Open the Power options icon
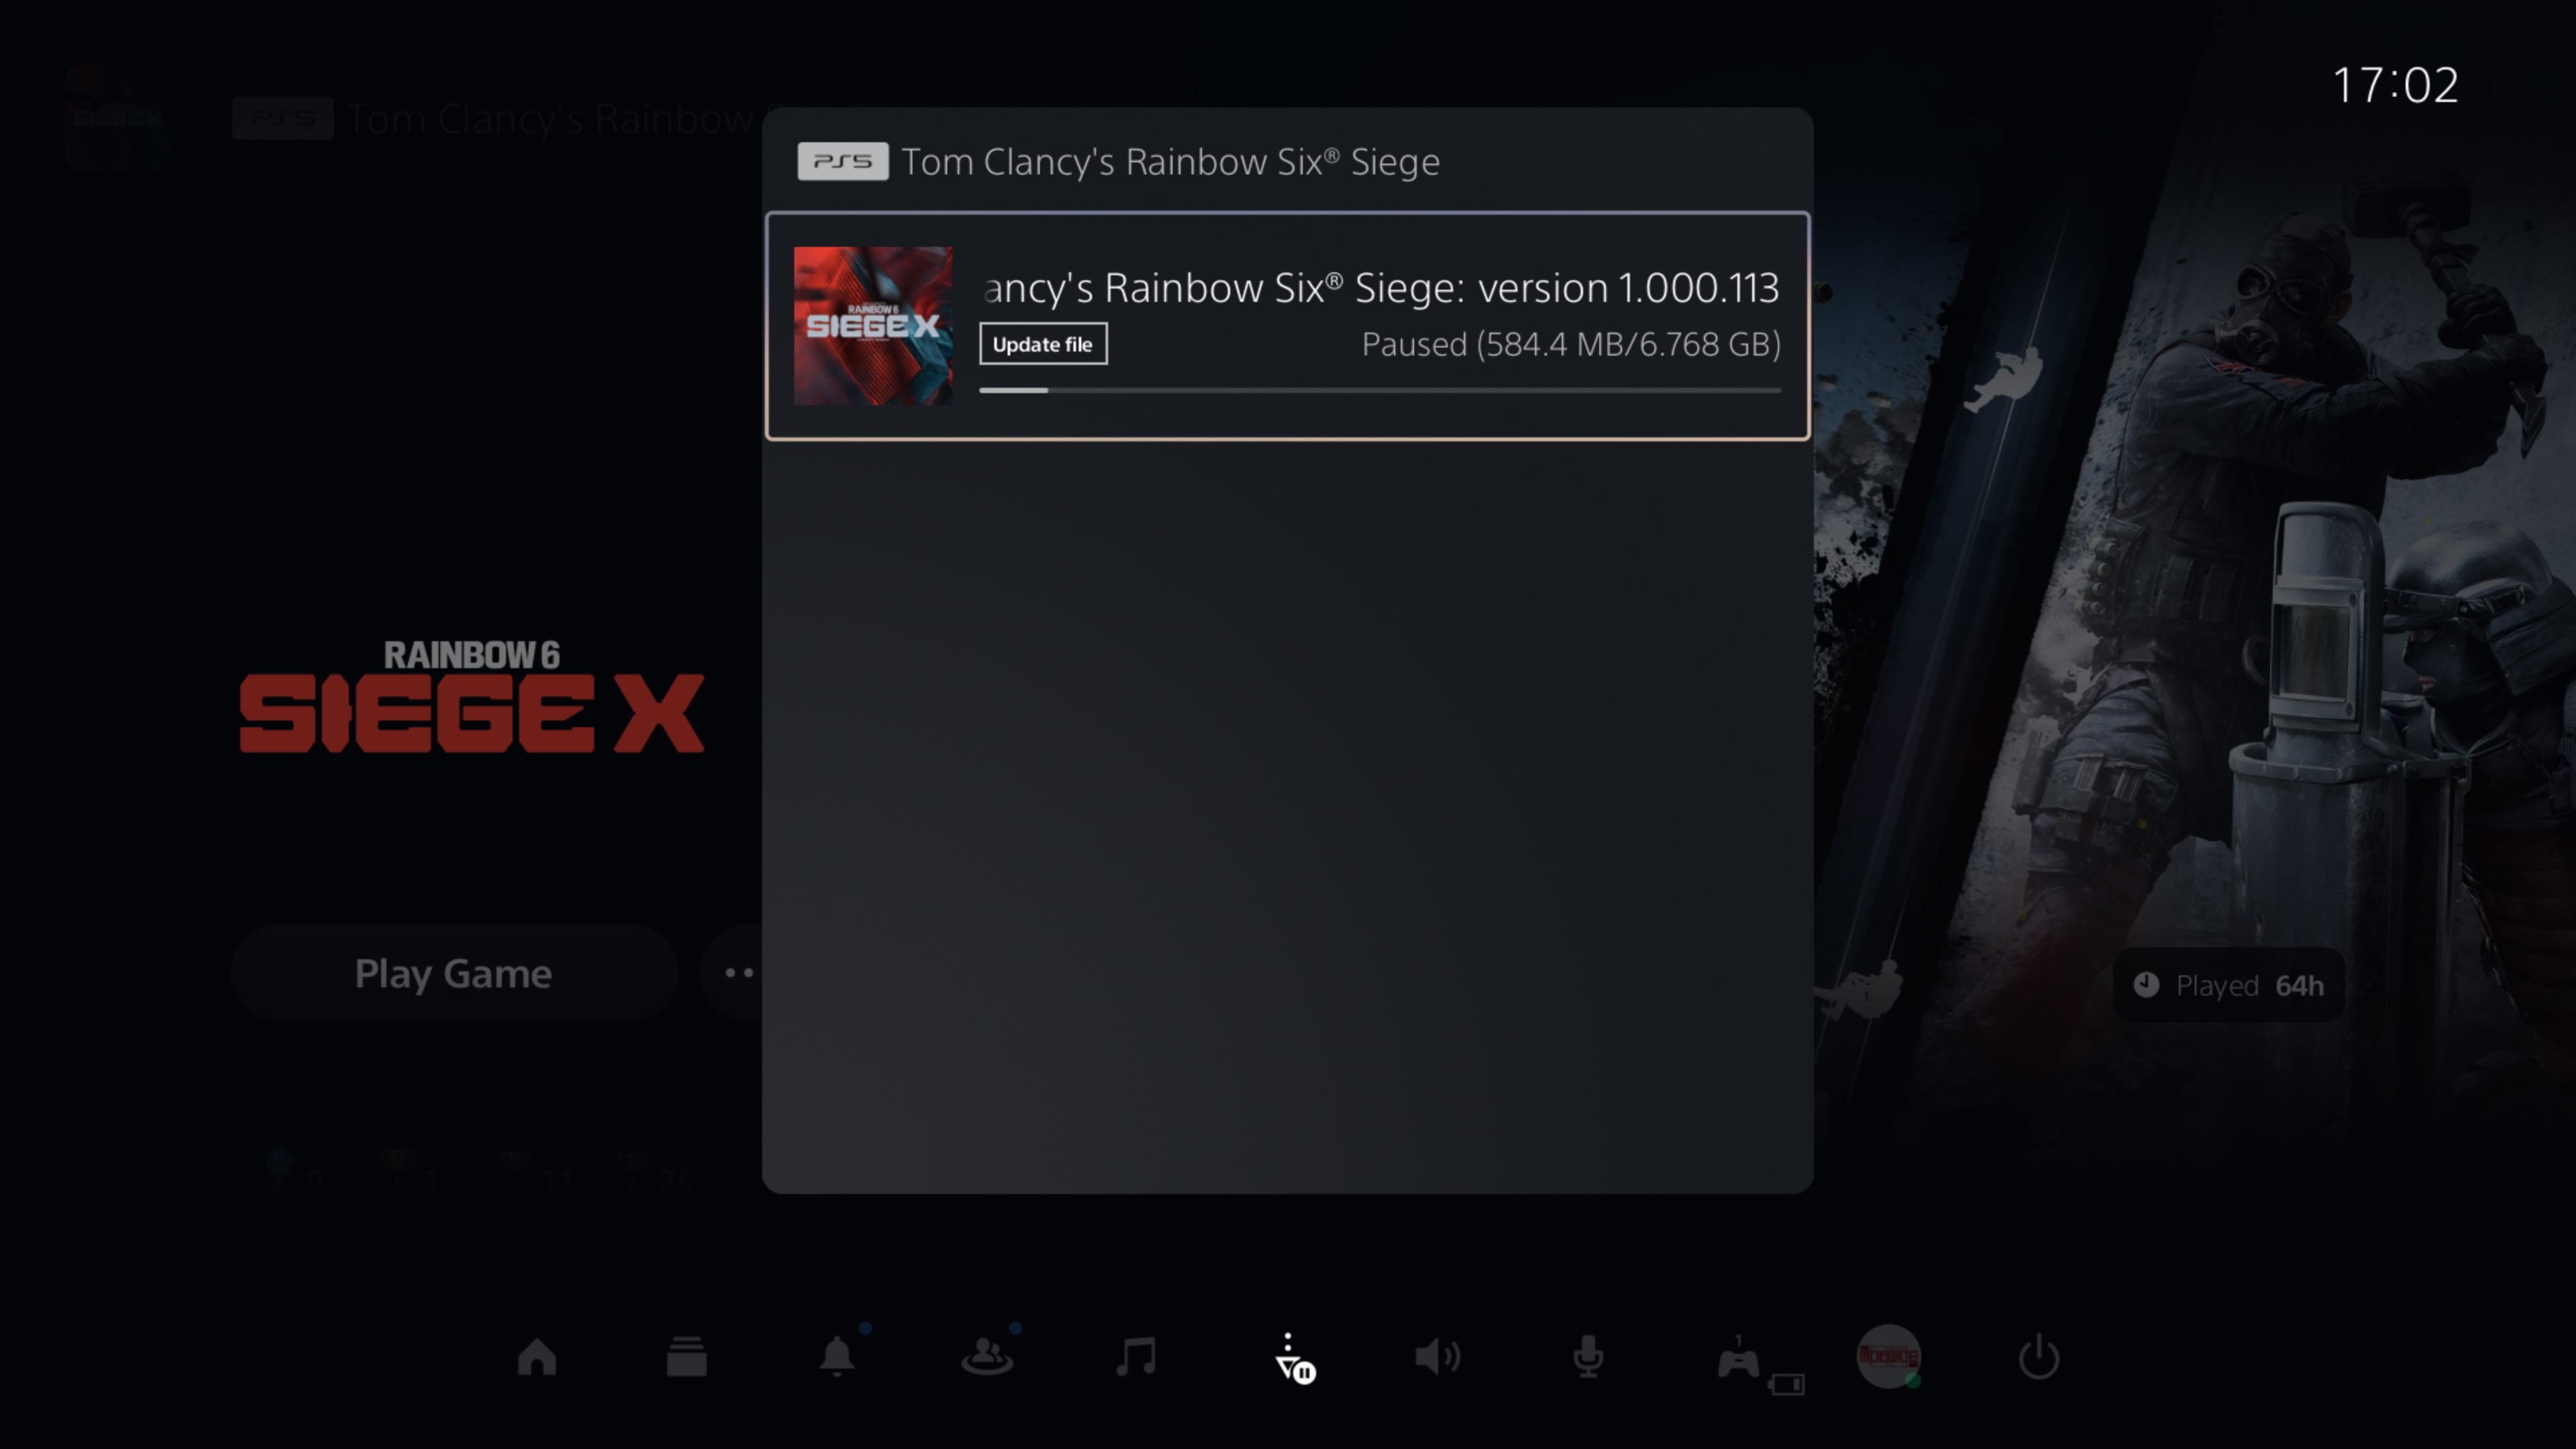 coord(2038,1357)
